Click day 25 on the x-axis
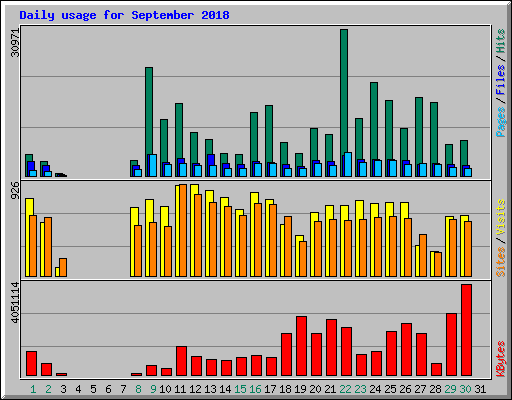 click(x=390, y=389)
